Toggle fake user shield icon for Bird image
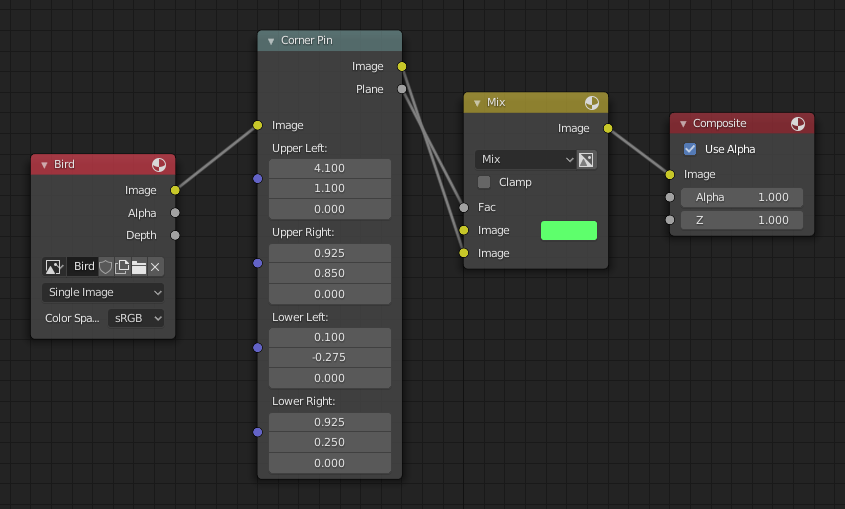This screenshot has width=845, height=509. tap(106, 267)
